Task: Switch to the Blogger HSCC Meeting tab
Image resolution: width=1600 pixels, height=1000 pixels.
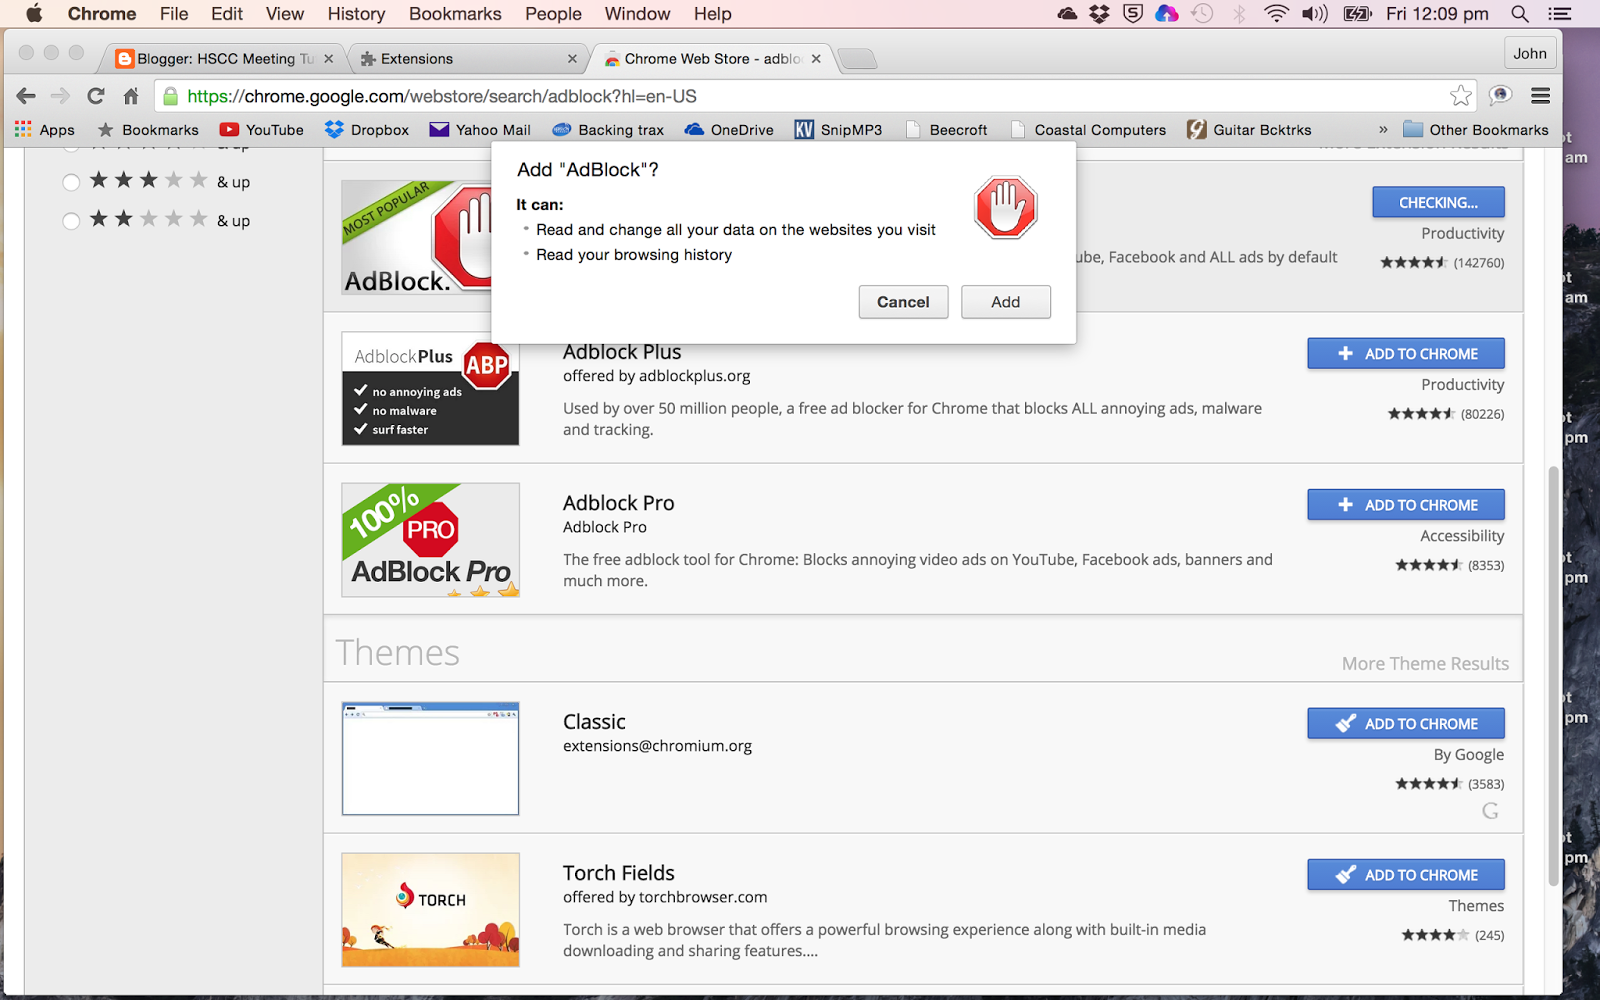Action: tap(224, 59)
